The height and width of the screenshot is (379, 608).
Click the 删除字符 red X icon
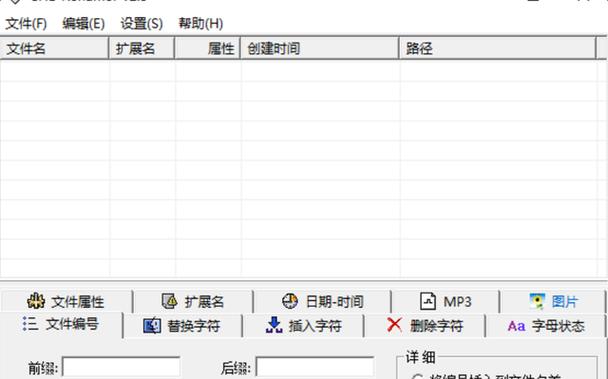[x=395, y=325]
